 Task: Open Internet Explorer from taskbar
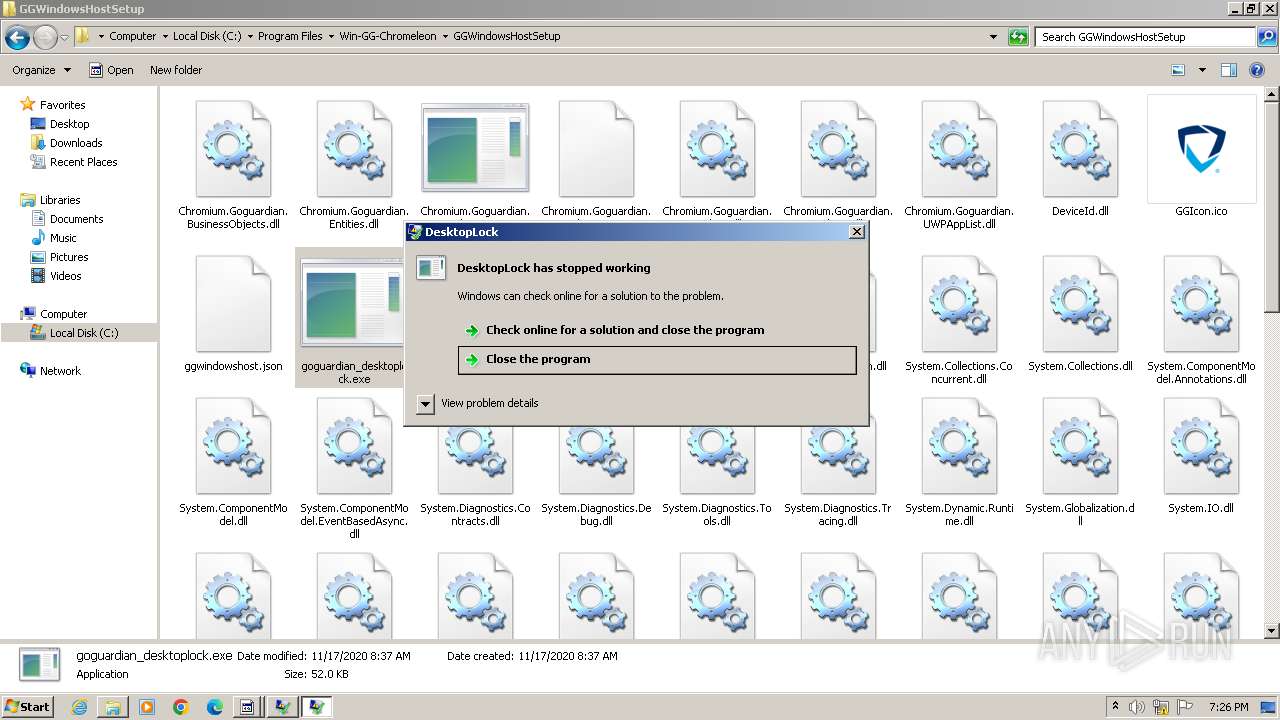[x=79, y=707]
